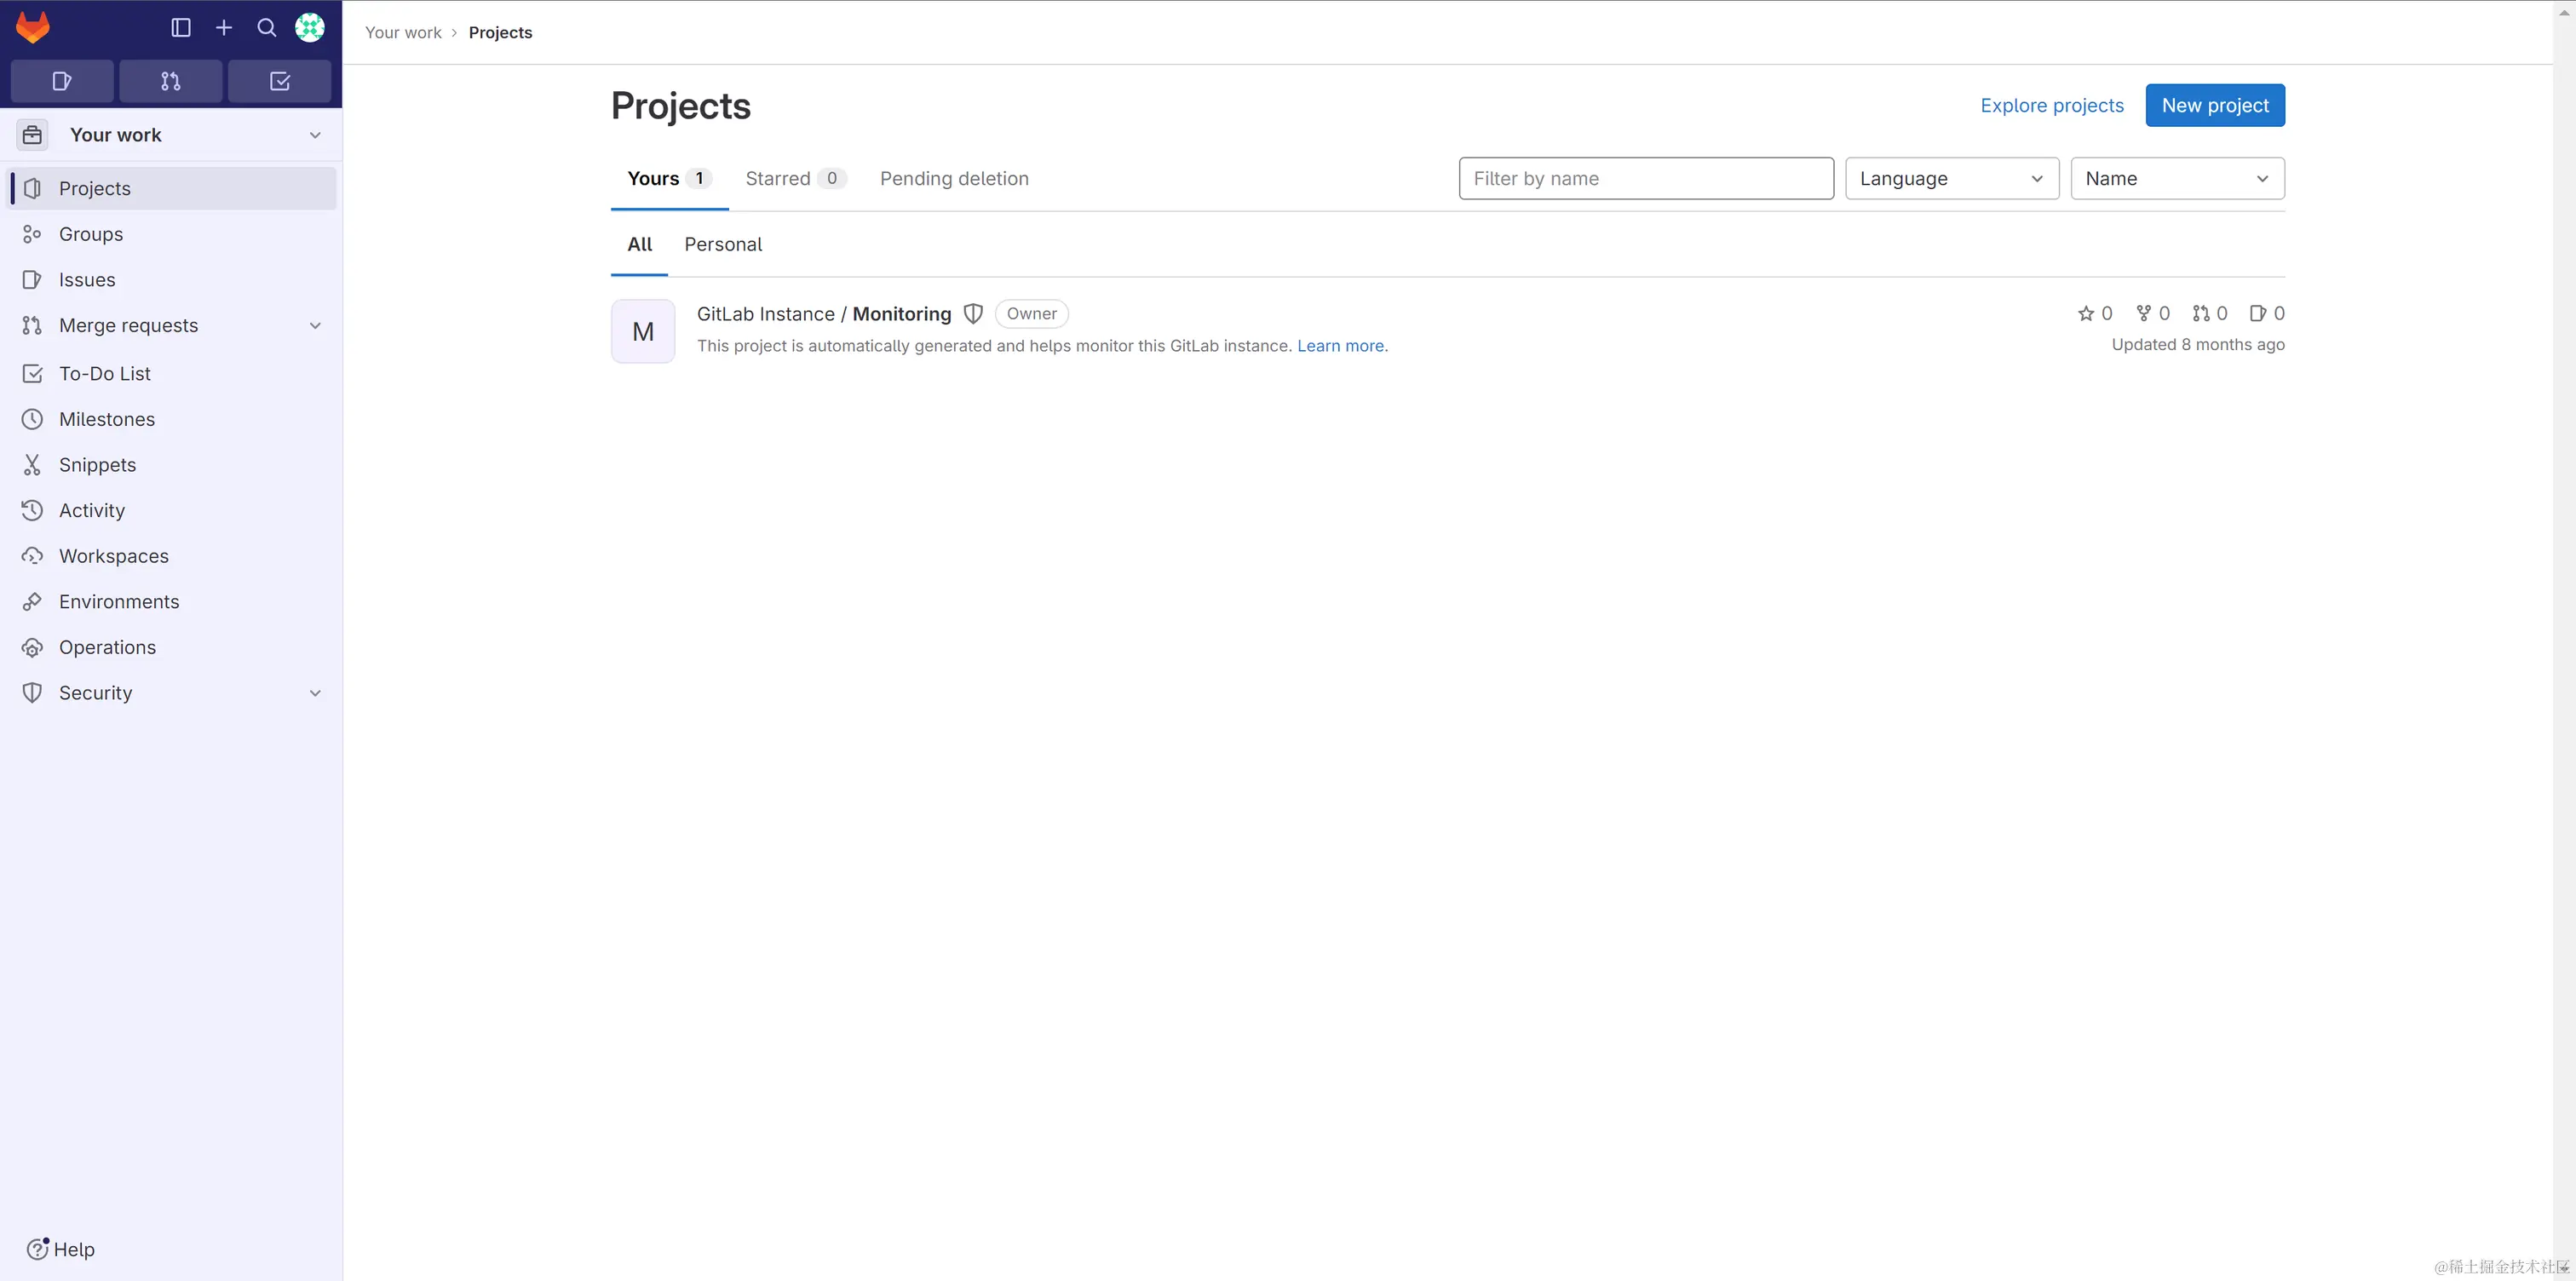Click the New project button

click(x=2215, y=106)
